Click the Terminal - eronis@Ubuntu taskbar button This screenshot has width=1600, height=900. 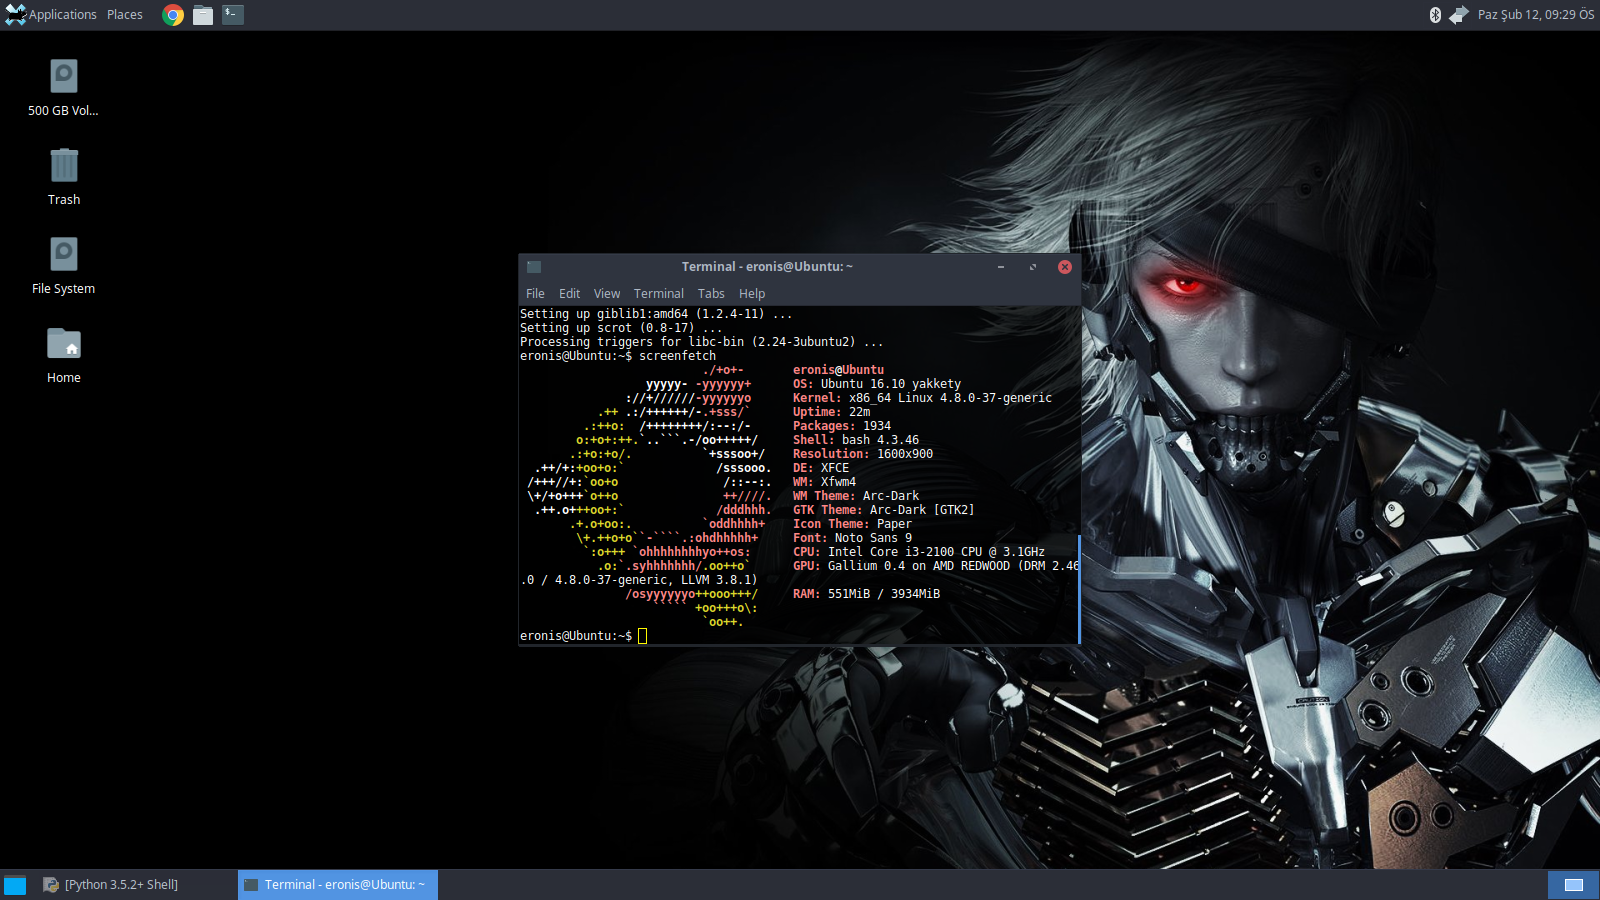[338, 885]
